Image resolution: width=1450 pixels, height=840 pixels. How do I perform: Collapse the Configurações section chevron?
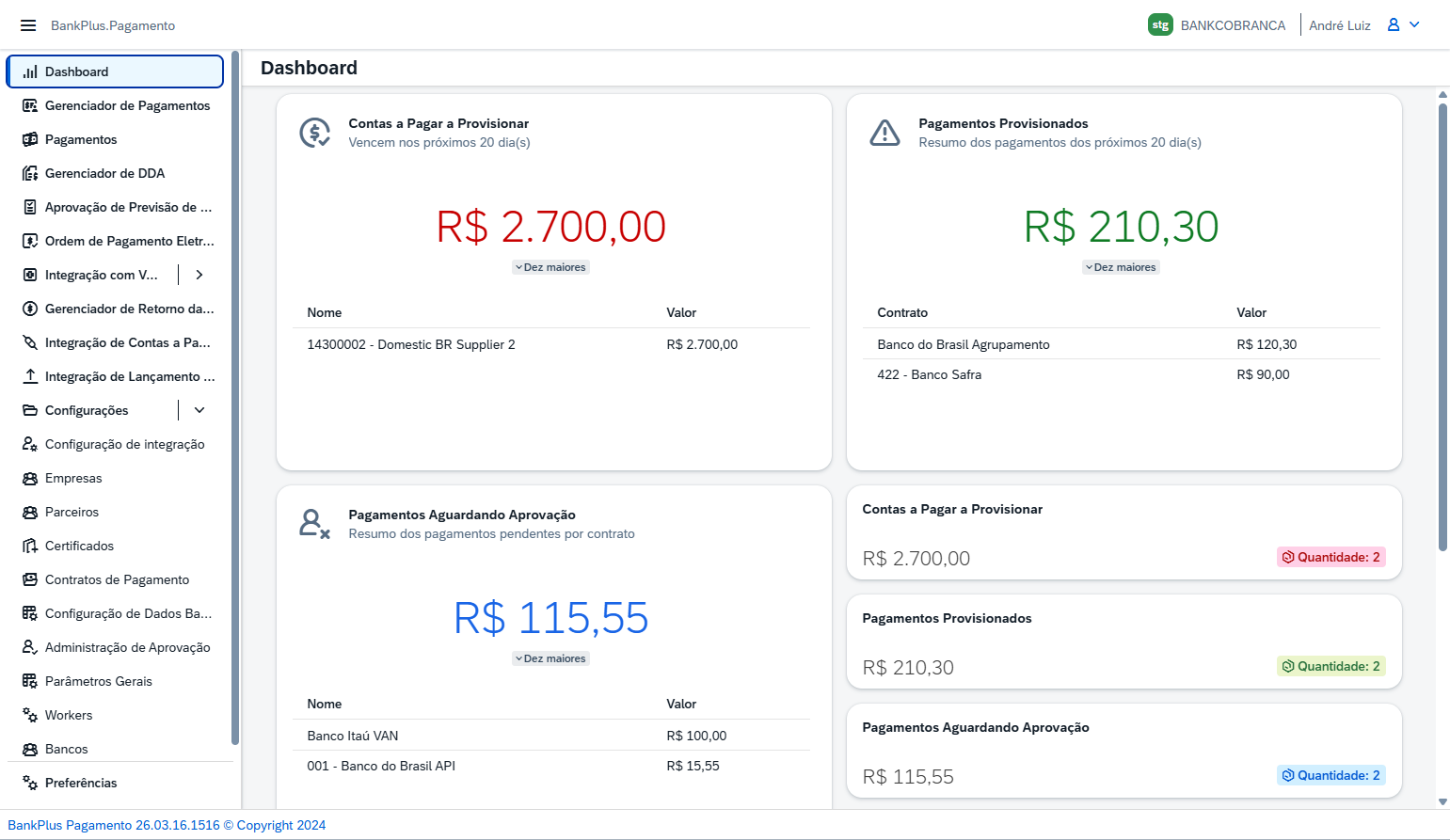(x=199, y=410)
